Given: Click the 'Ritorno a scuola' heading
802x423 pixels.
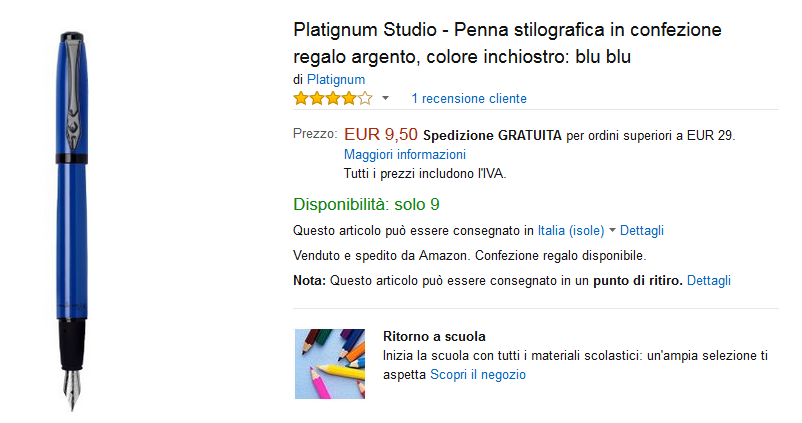Looking at the screenshot, I should point(433,336).
